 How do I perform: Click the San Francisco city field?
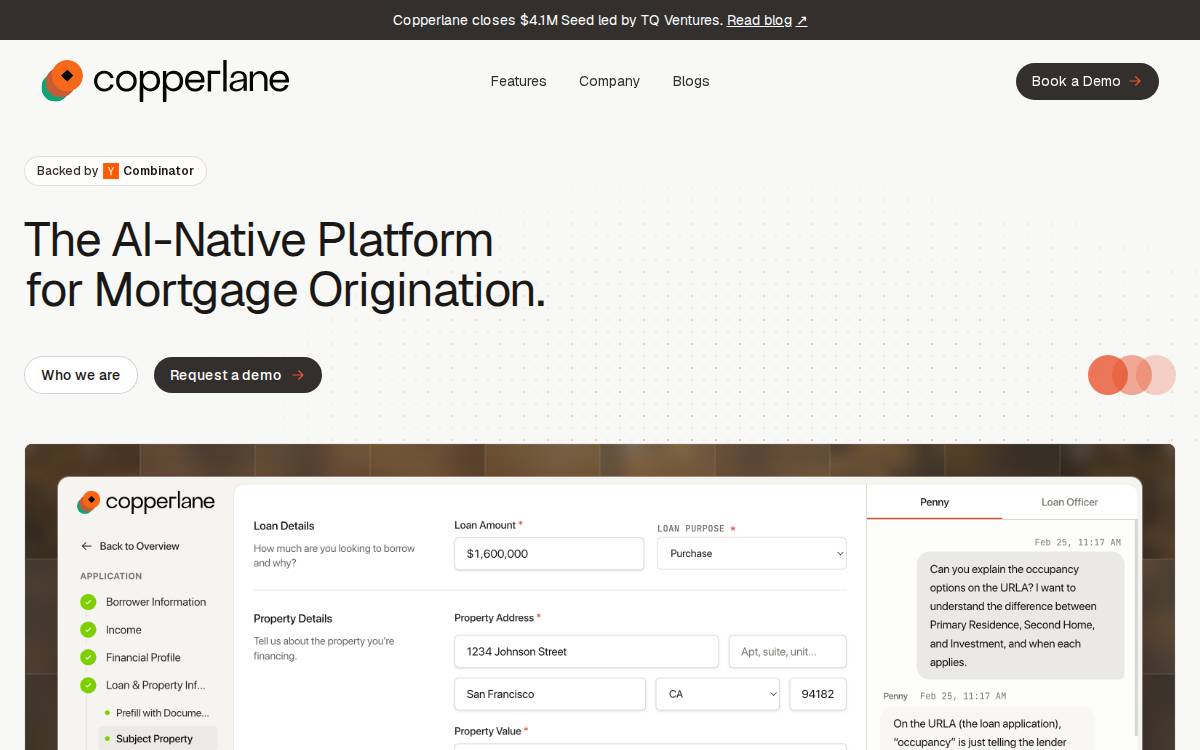tap(550, 694)
